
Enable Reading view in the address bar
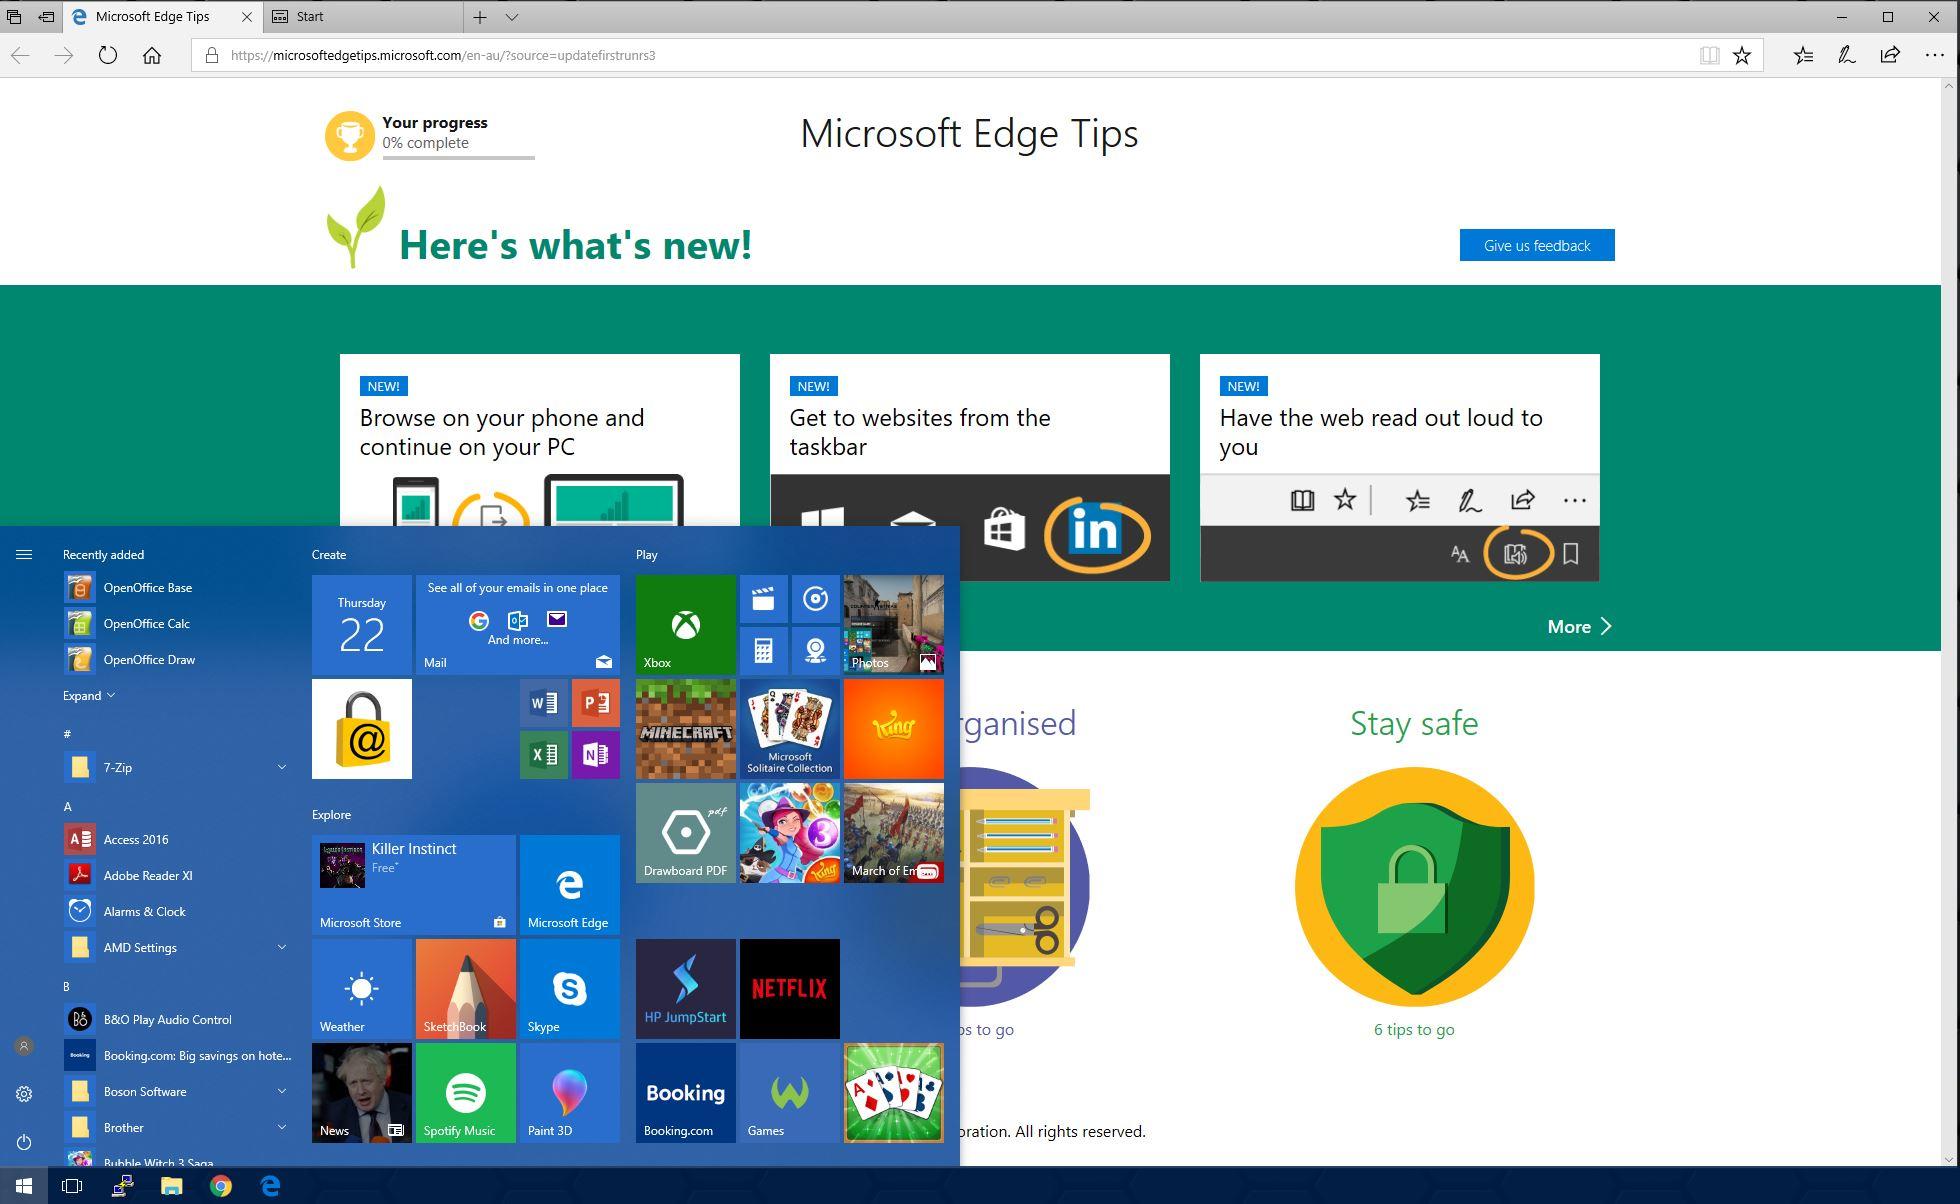(1710, 55)
